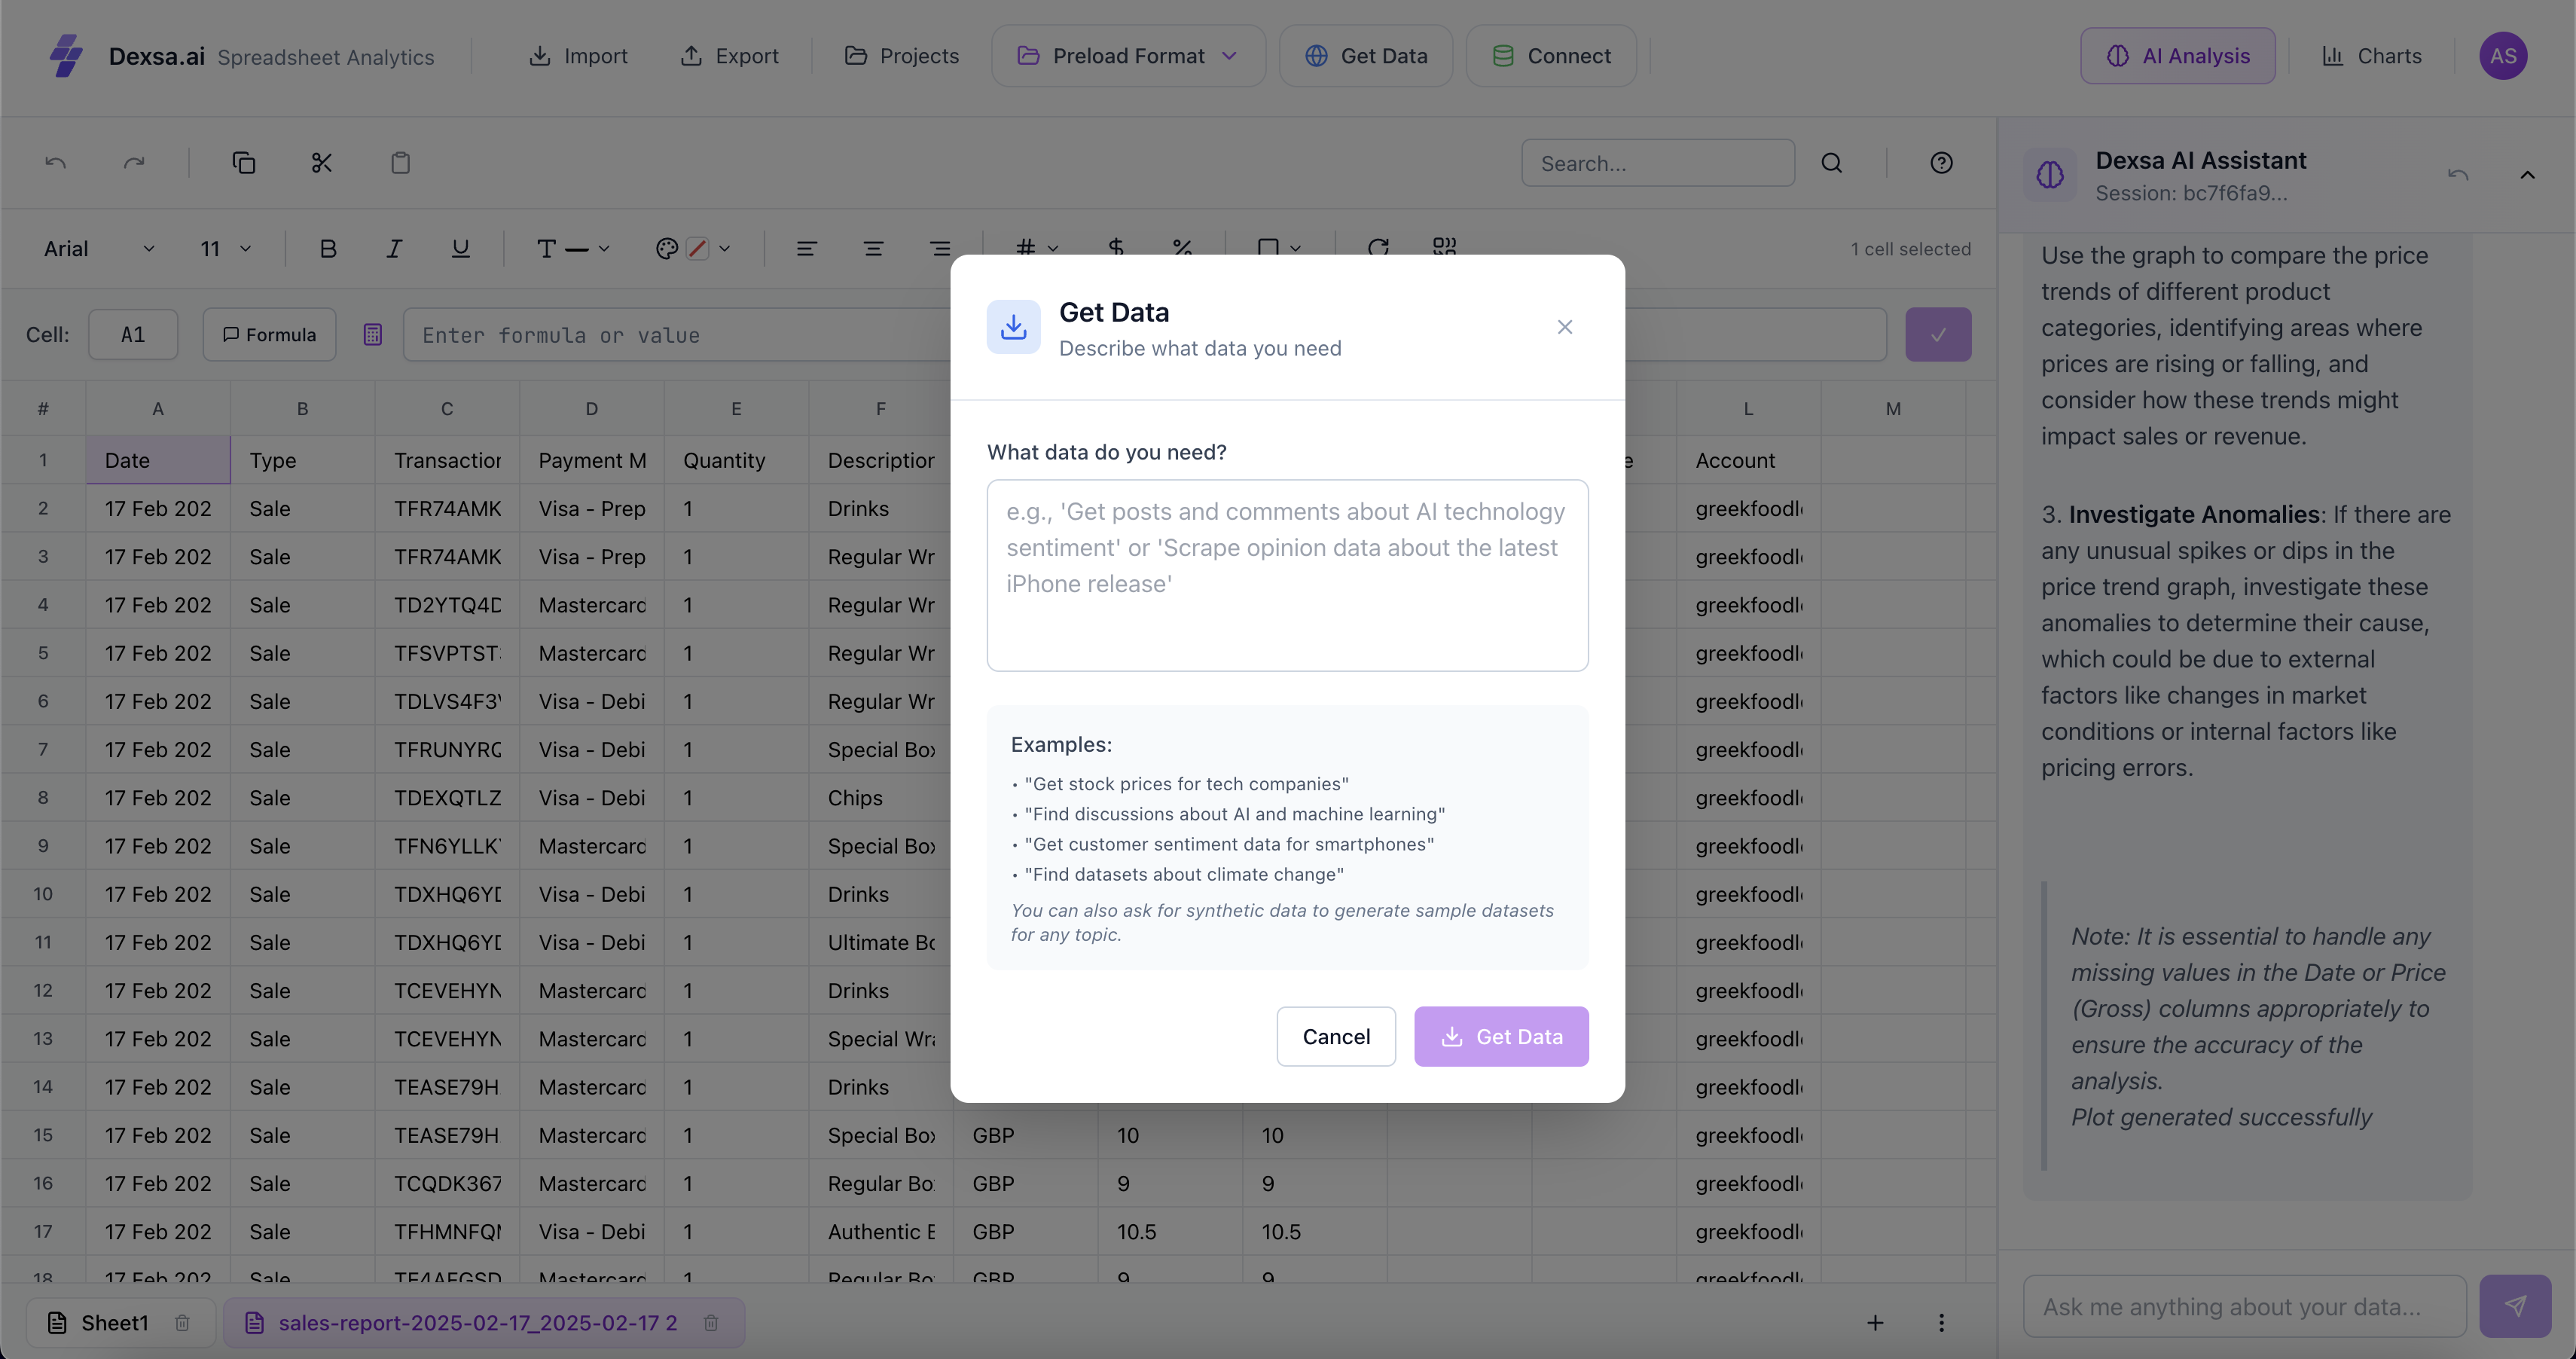Send message in AI assistant

2515,1306
